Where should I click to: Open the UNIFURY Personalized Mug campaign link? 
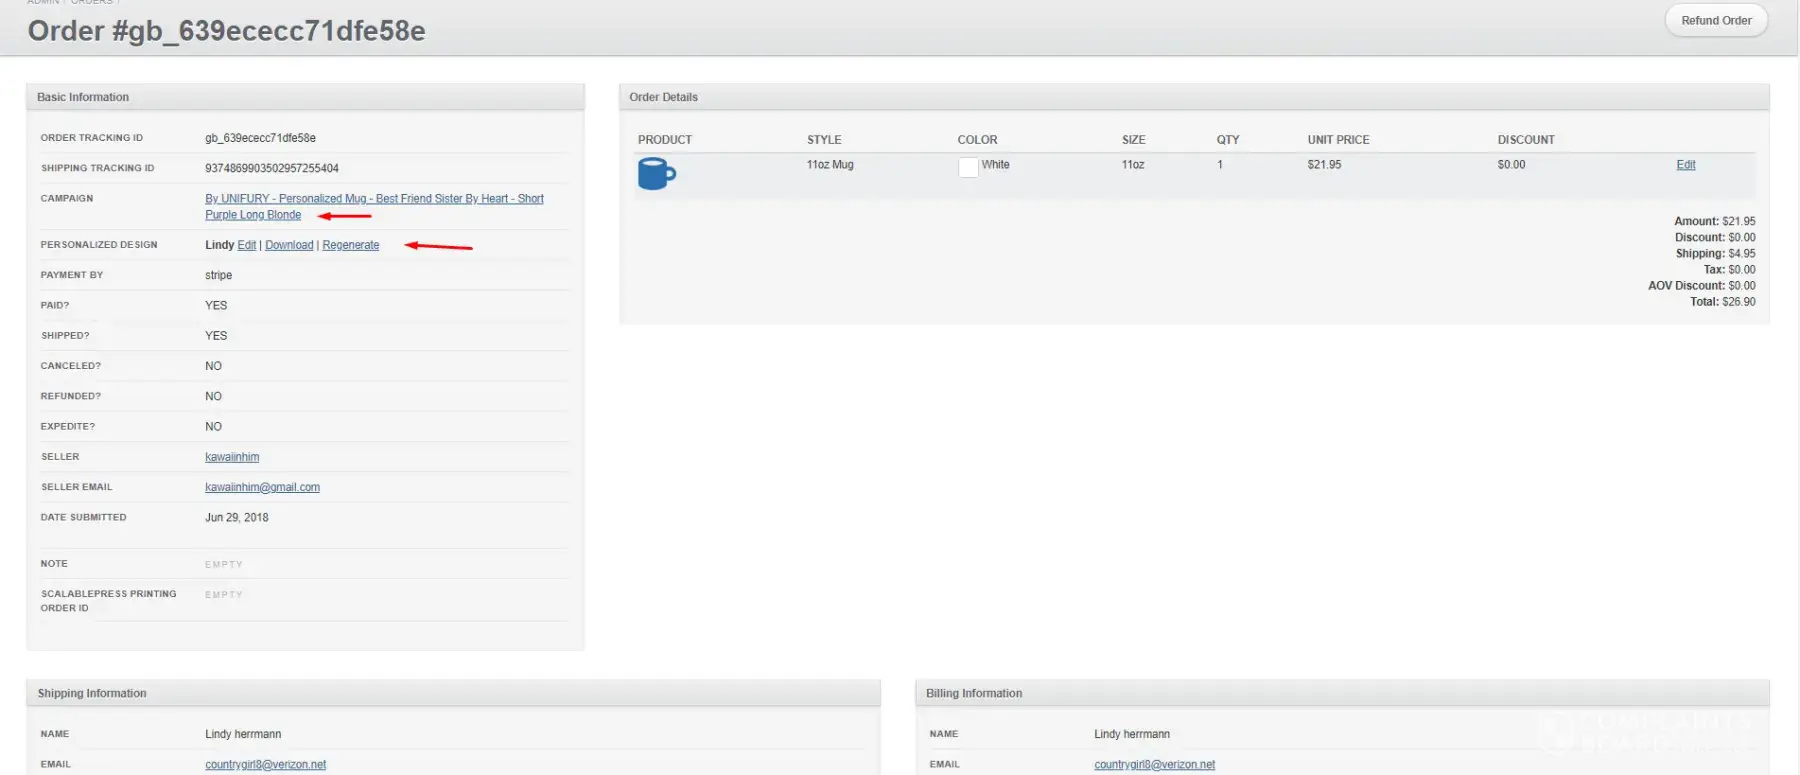[374, 199]
